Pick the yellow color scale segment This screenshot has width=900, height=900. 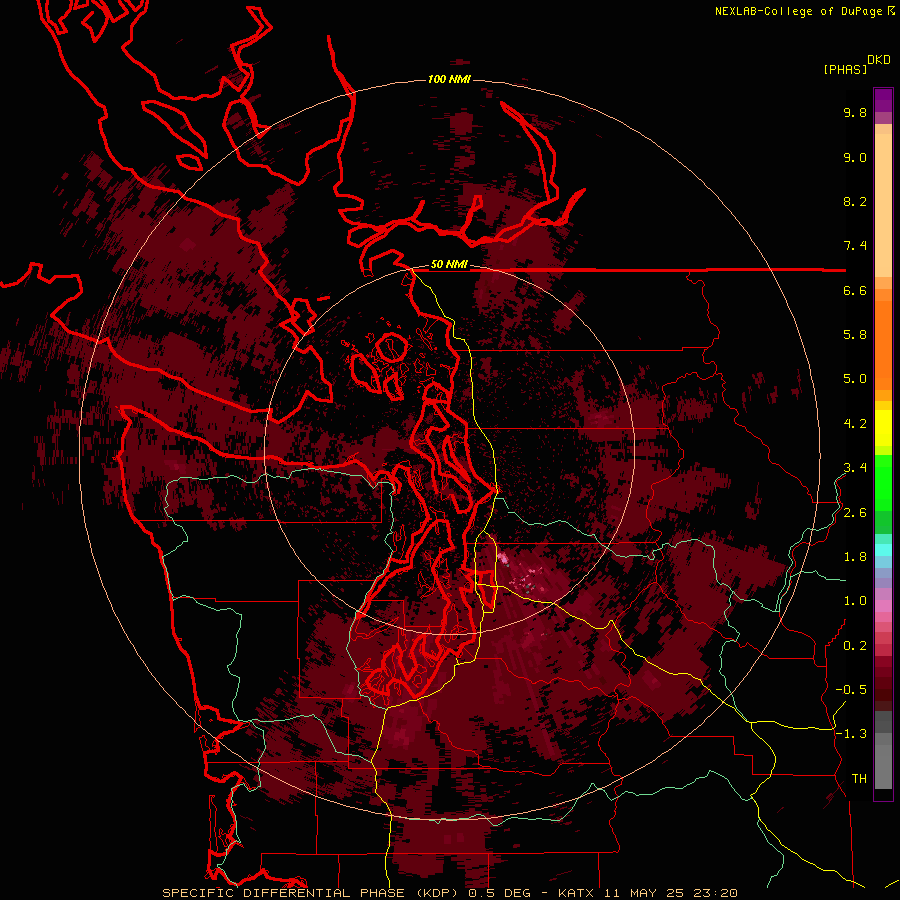(x=883, y=428)
